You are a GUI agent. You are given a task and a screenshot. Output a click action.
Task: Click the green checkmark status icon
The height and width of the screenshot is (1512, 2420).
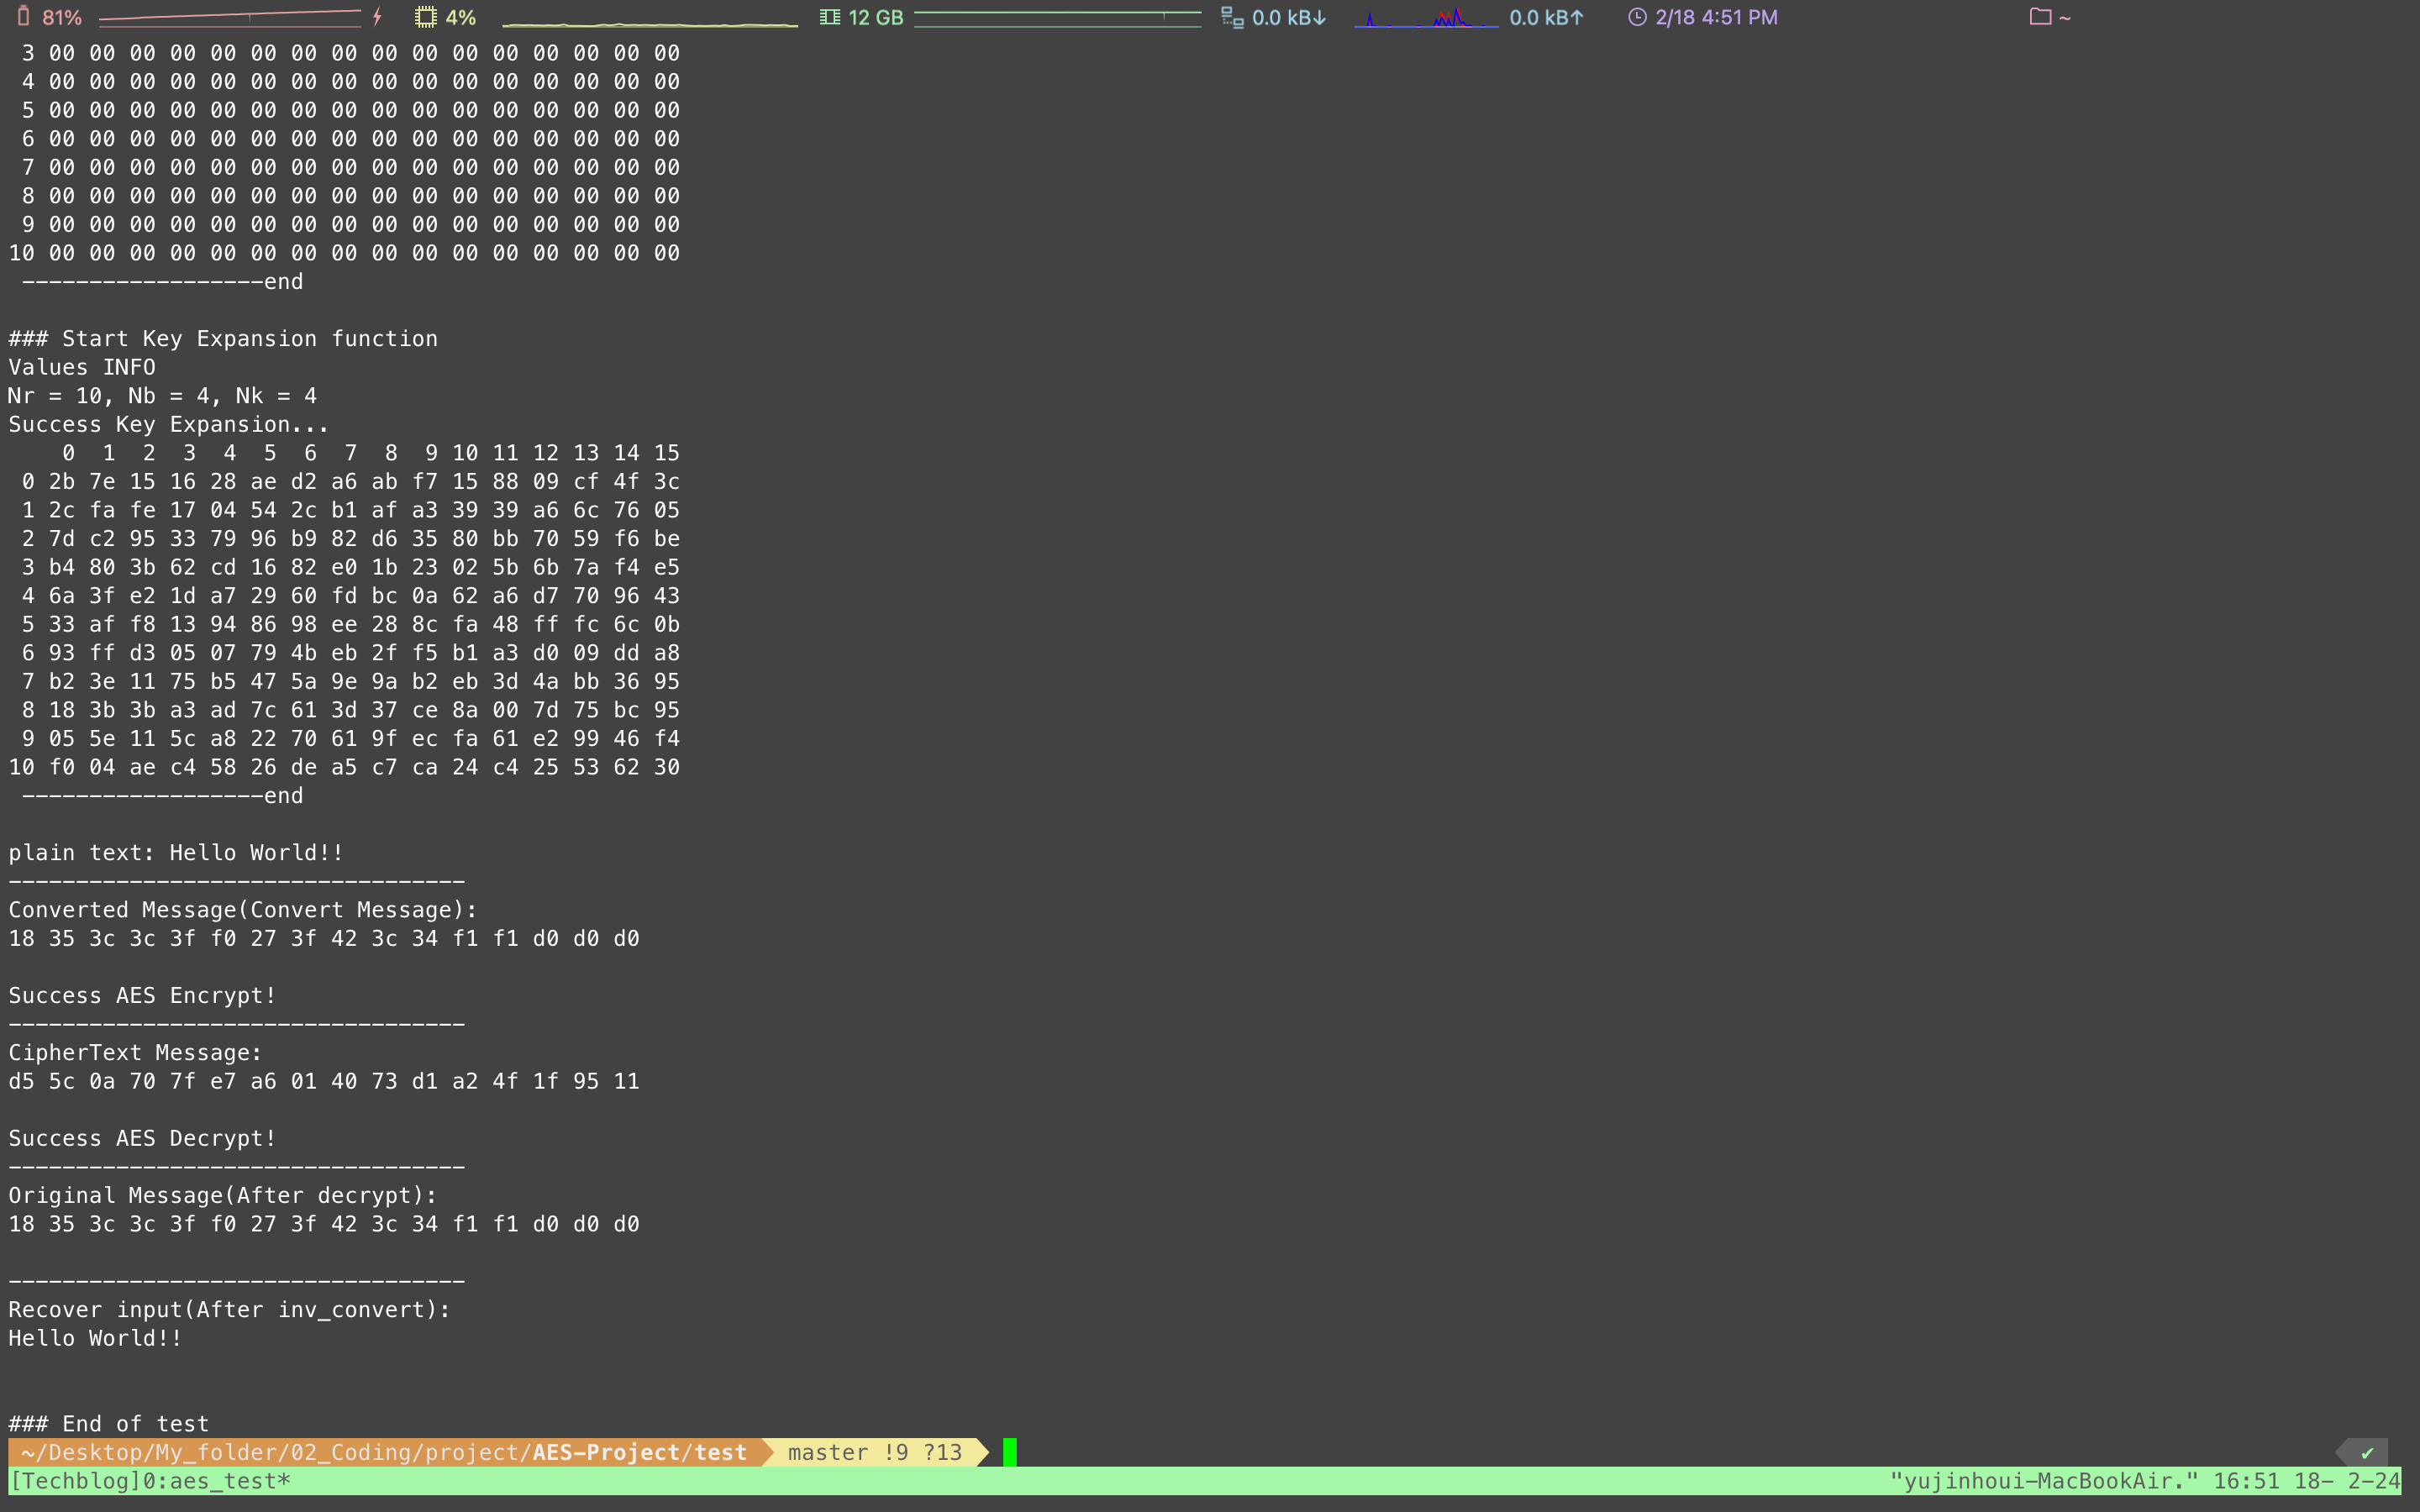pyautogui.click(x=2366, y=1453)
